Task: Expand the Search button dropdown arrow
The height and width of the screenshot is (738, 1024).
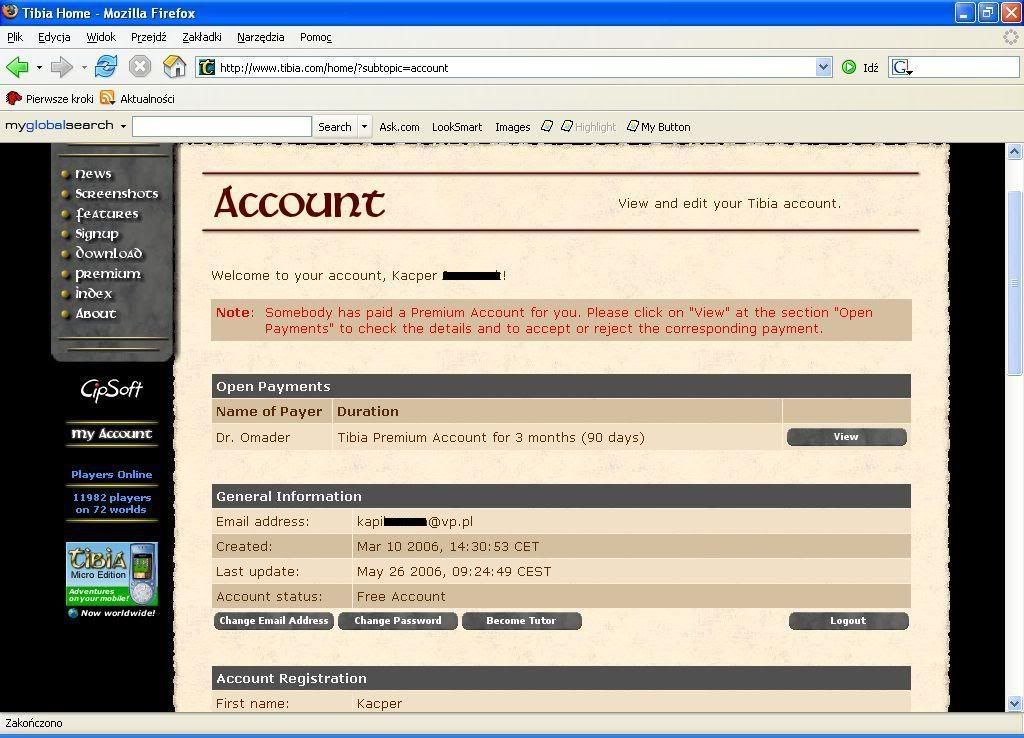Action: tap(364, 127)
